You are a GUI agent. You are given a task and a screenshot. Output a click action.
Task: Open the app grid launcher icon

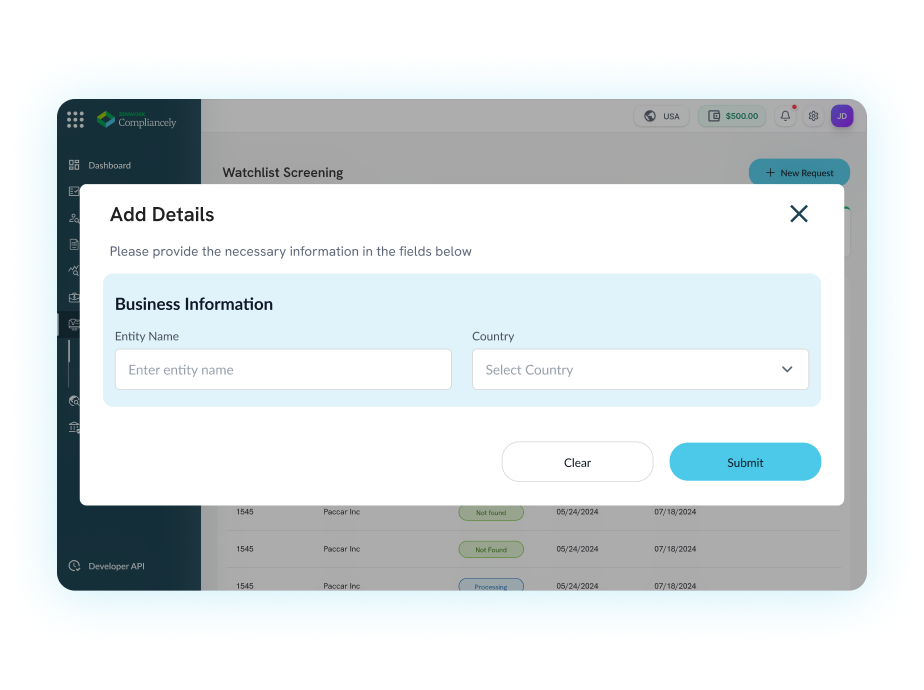coord(75,120)
